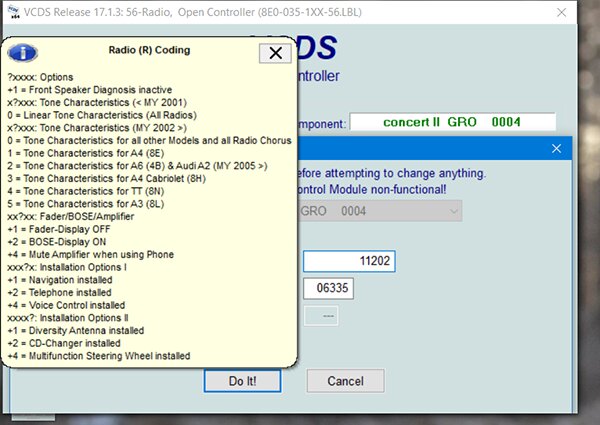The width and height of the screenshot is (600, 425).
Task: Click the software coding field showing 11202
Action: click(x=349, y=261)
